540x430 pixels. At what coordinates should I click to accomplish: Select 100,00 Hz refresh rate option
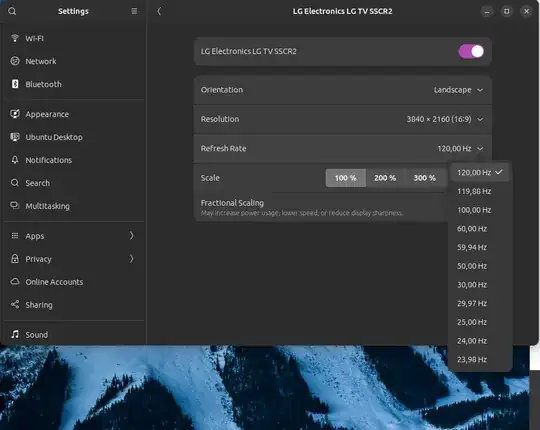(480, 210)
